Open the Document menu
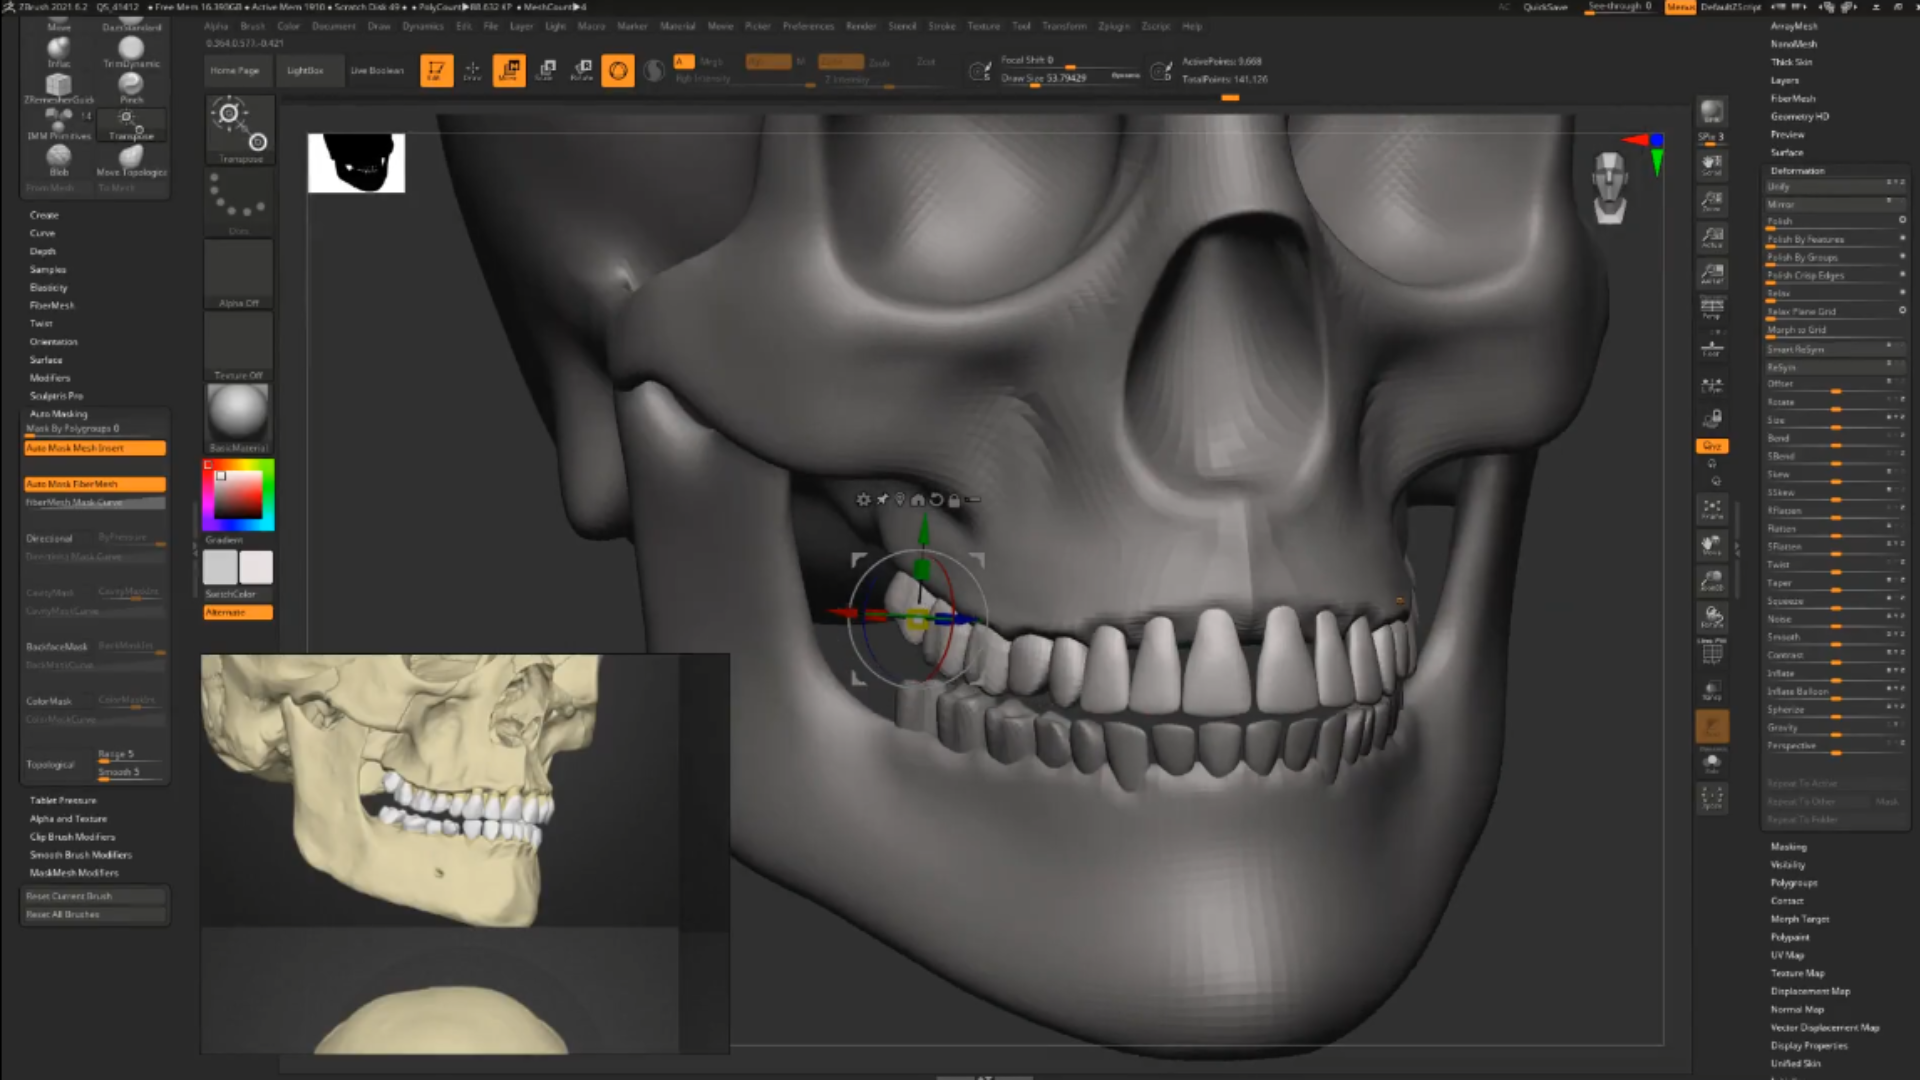This screenshot has width=1920, height=1080. [x=332, y=26]
